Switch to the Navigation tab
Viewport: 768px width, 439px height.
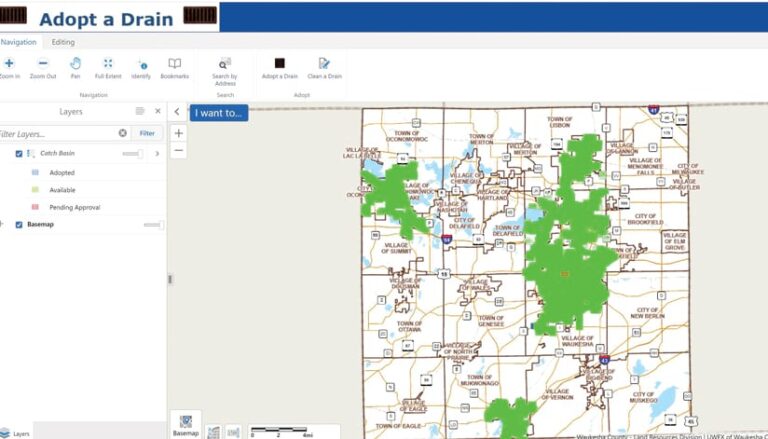pos(19,42)
